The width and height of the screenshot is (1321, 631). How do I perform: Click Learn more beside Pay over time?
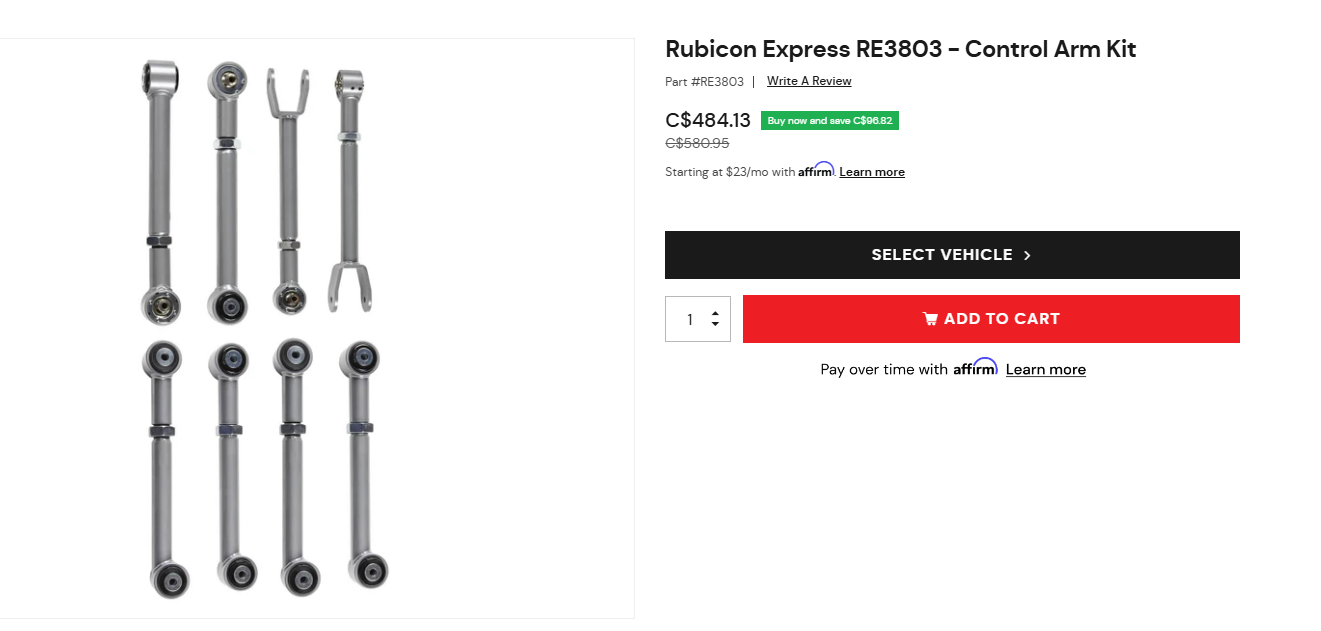1045,370
